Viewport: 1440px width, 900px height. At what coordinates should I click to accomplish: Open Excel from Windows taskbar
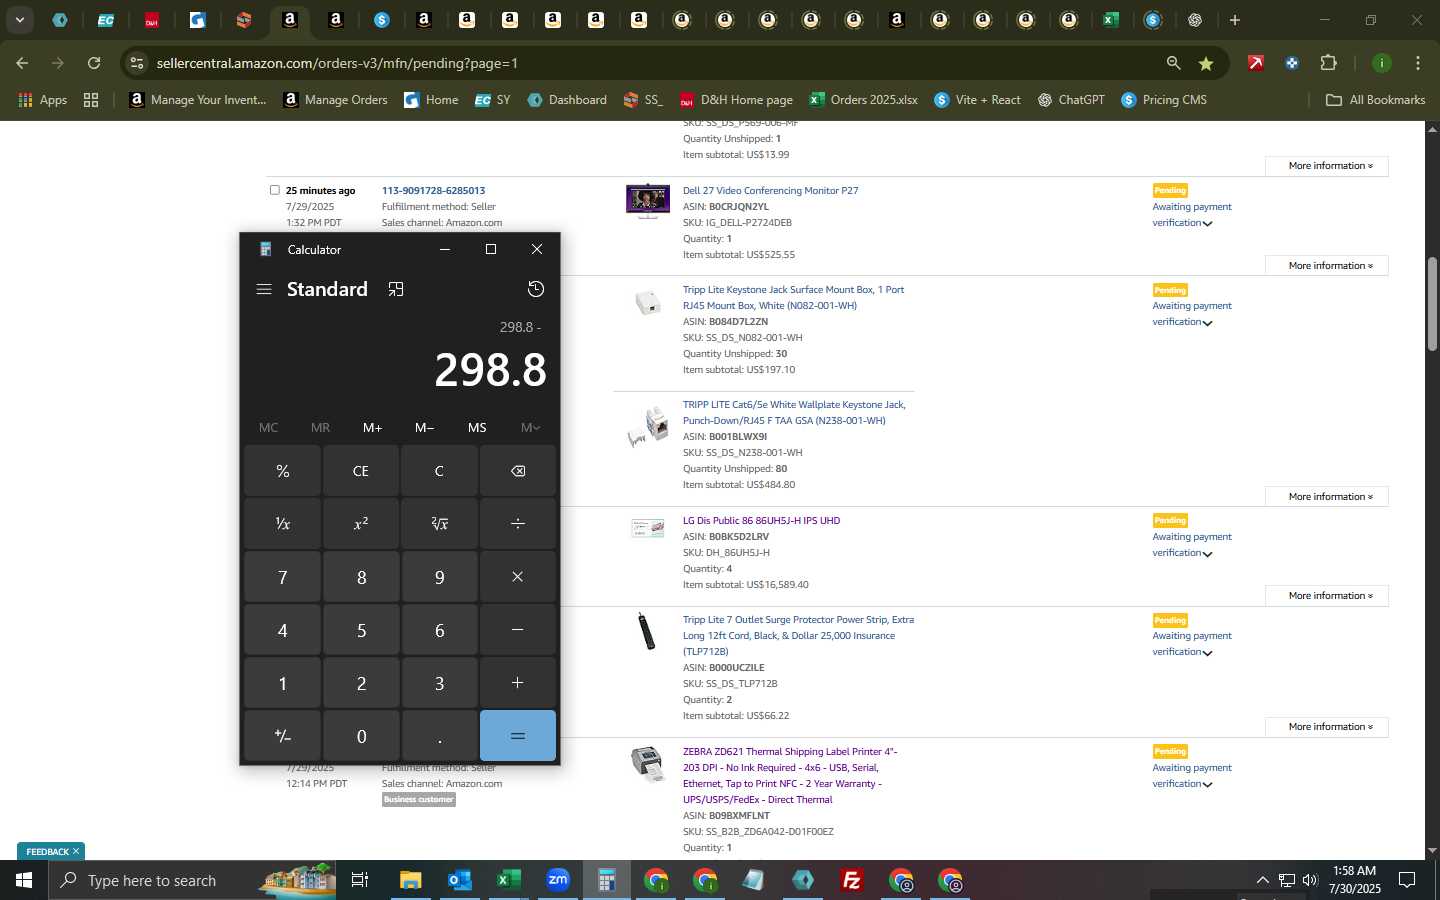(x=508, y=880)
